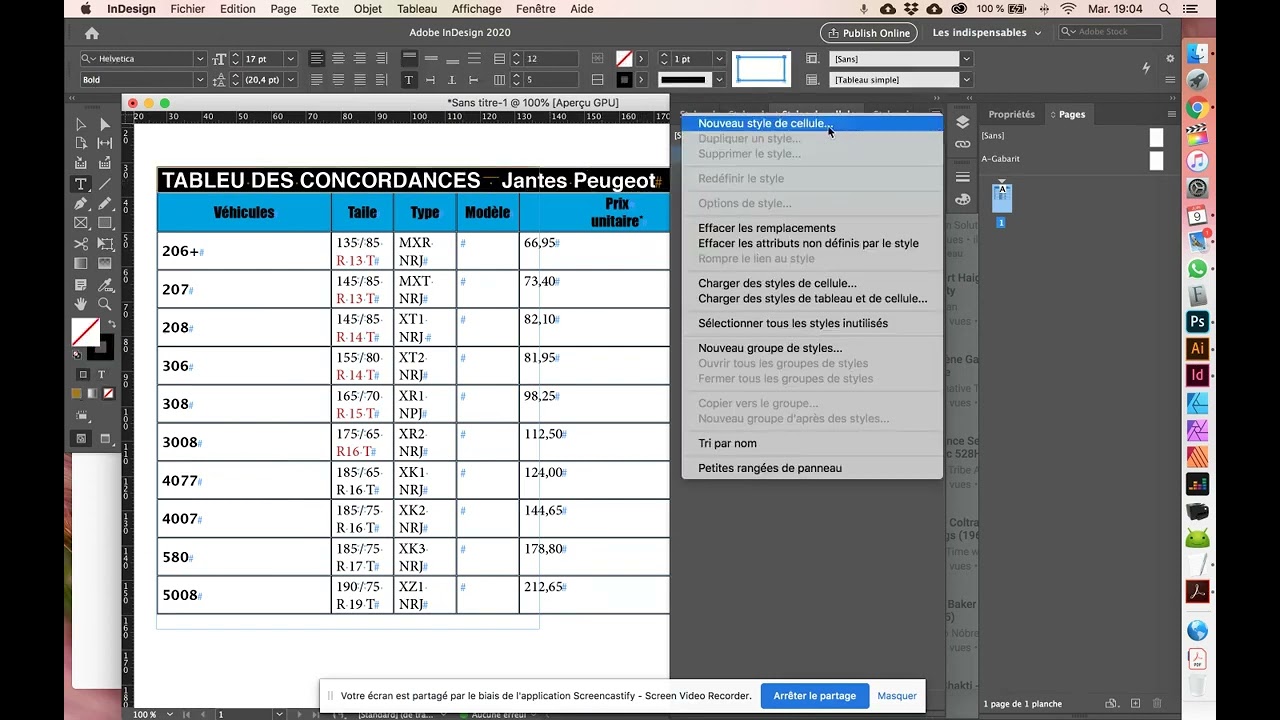Click the Masquer link
The image size is (1280, 720).
[x=897, y=696]
